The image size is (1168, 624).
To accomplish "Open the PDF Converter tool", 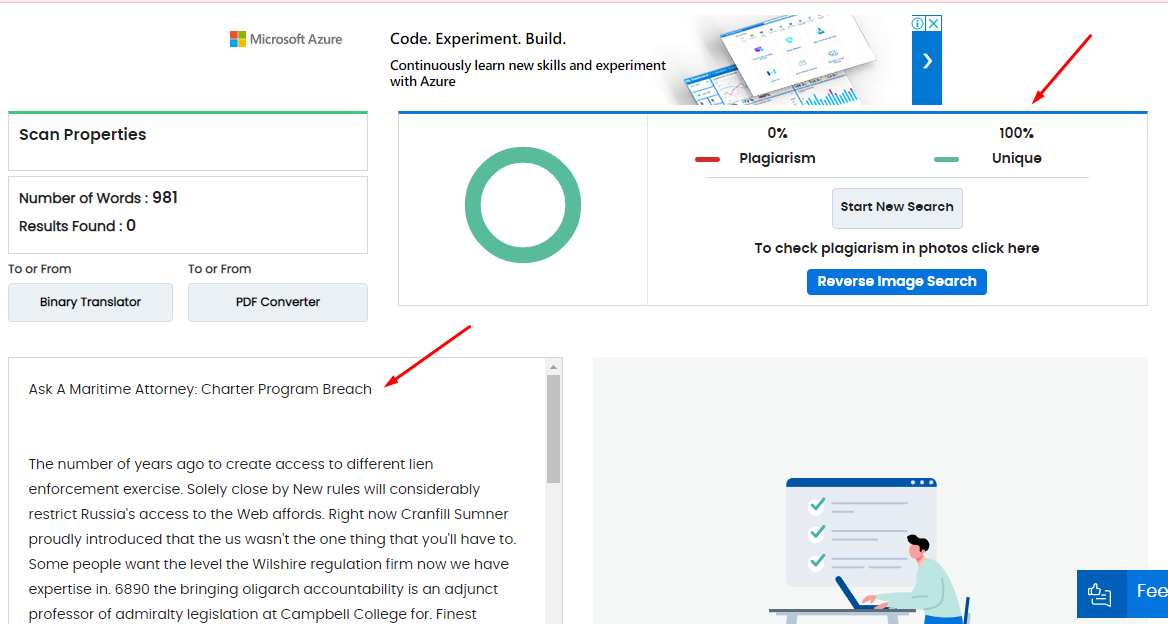I will pyautogui.click(x=278, y=302).
